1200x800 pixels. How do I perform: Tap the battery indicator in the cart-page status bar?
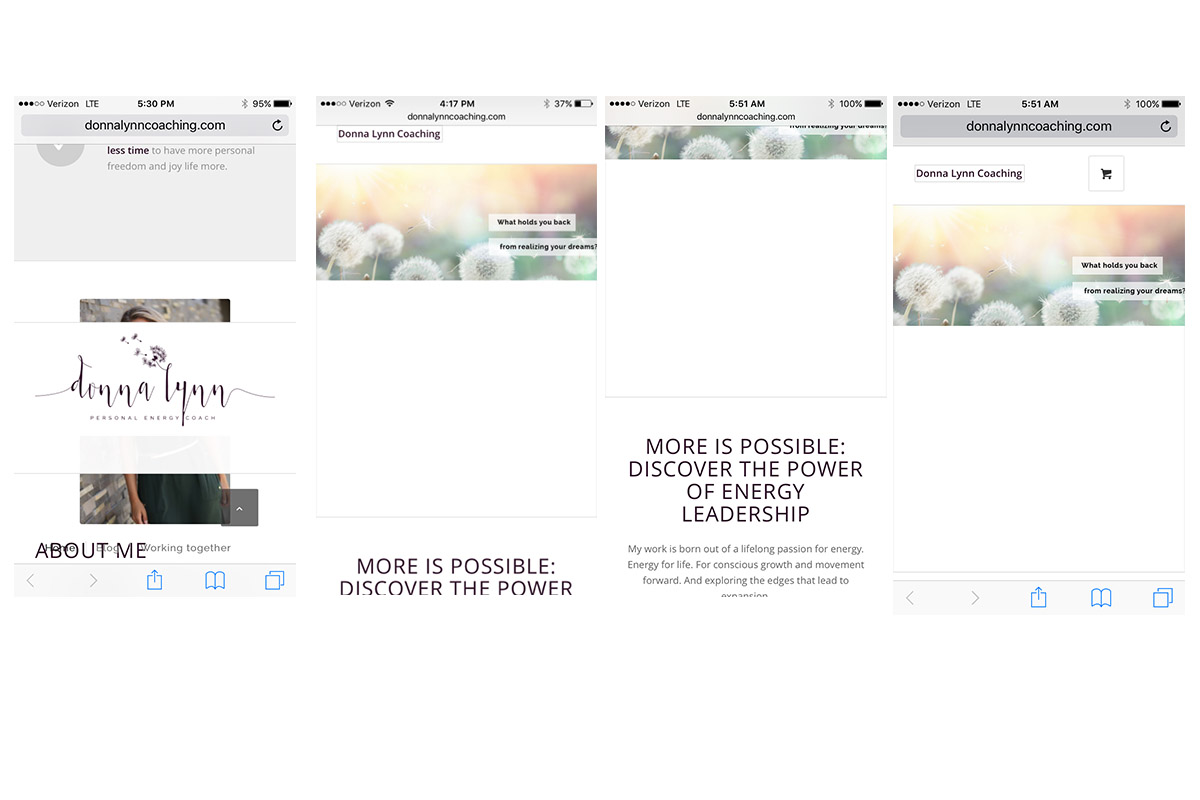1158,104
